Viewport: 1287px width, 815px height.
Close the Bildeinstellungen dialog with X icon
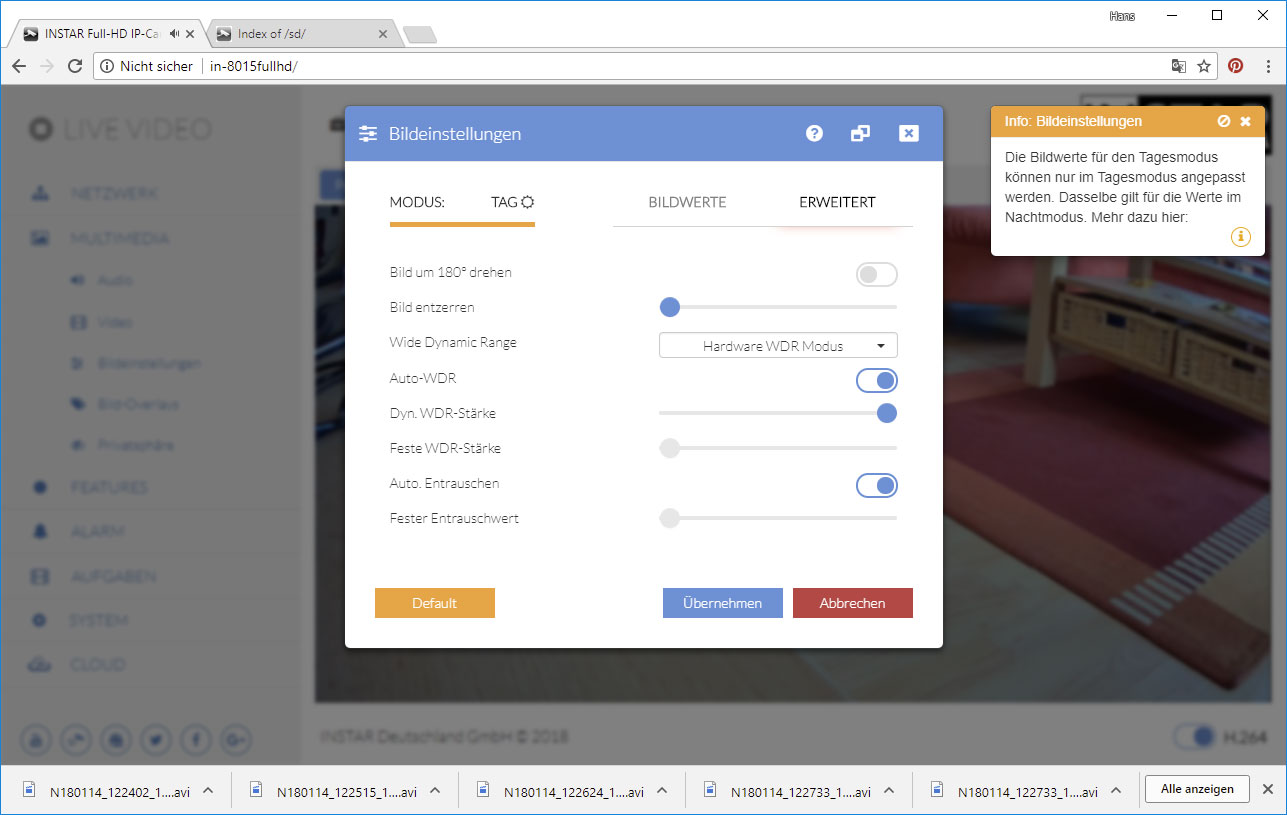click(908, 133)
